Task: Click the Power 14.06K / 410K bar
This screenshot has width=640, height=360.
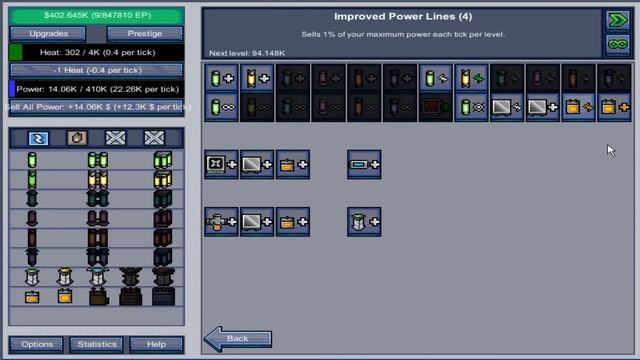Action: [x=97, y=89]
